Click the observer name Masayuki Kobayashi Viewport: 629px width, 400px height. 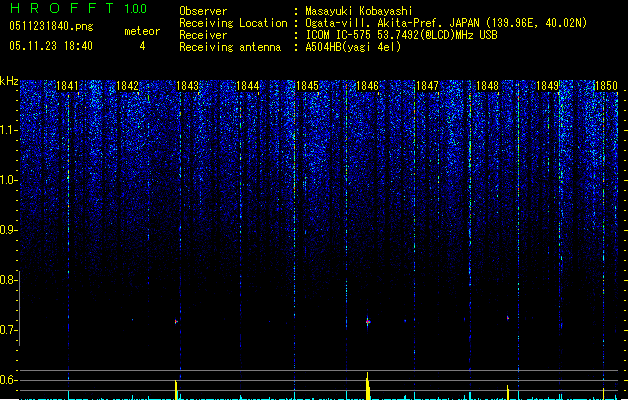click(x=359, y=11)
